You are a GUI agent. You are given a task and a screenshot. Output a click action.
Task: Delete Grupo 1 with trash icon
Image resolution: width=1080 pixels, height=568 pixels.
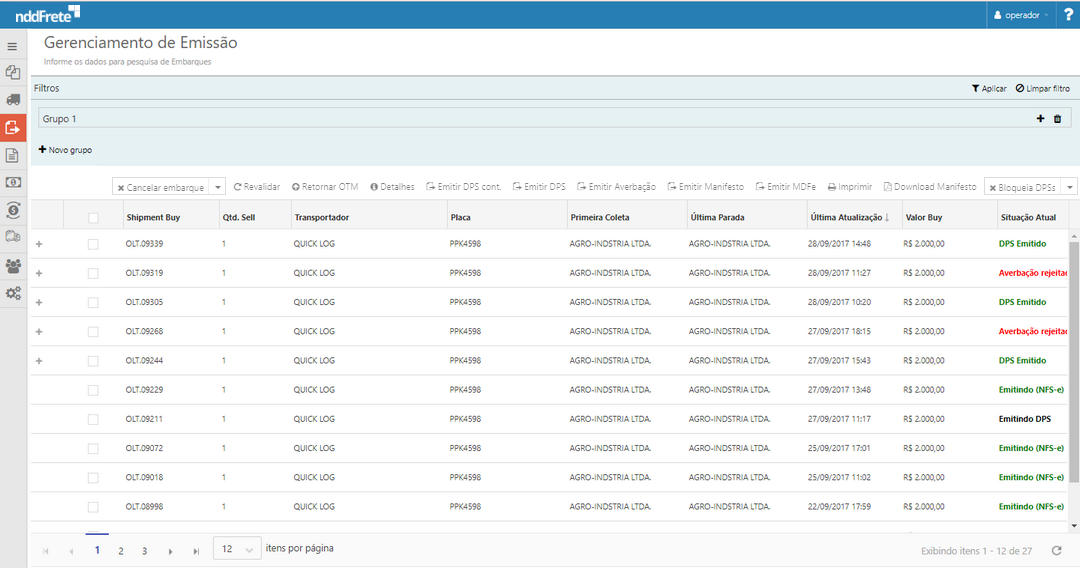pos(1057,119)
